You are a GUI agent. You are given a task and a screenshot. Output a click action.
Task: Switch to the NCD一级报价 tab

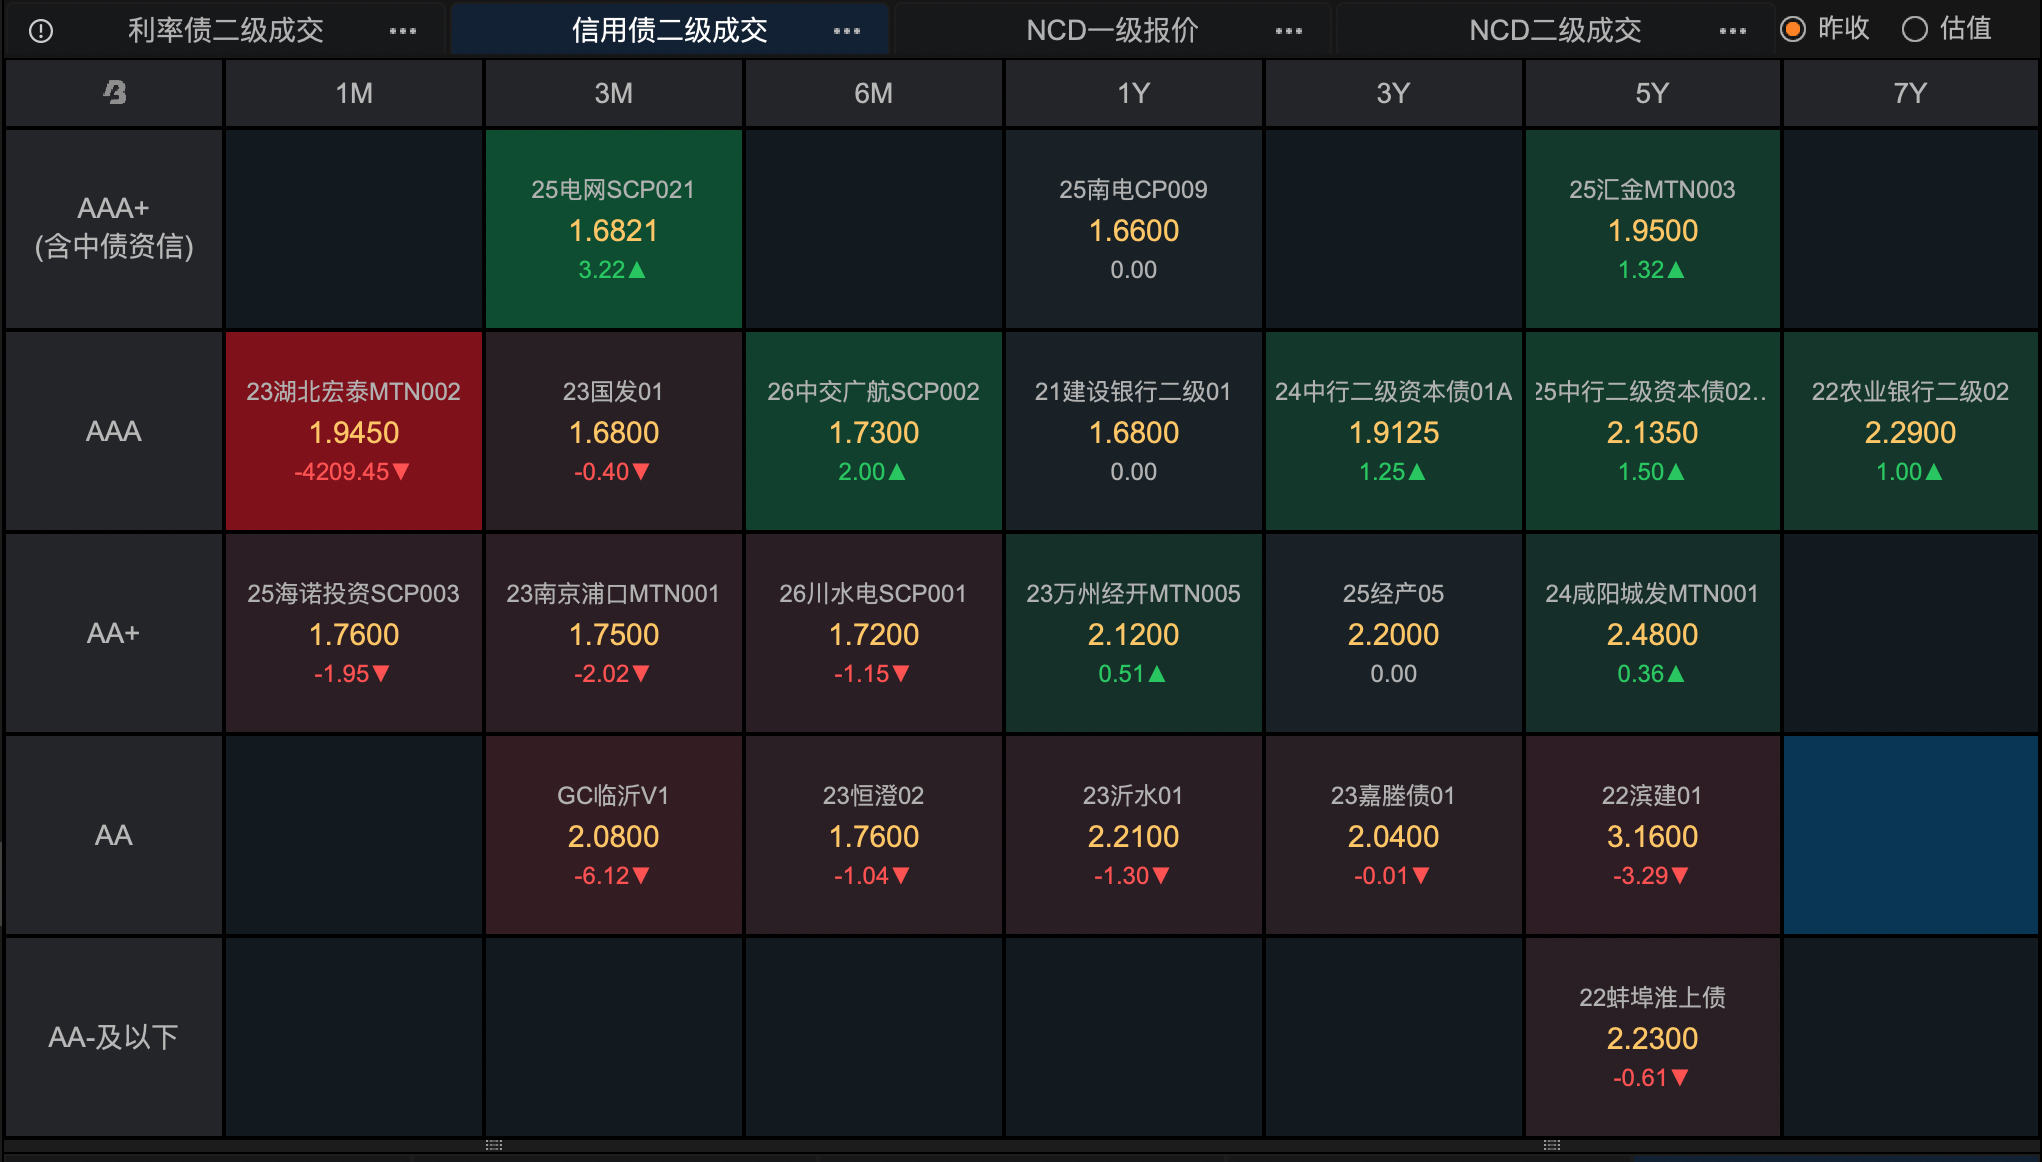click(1112, 31)
